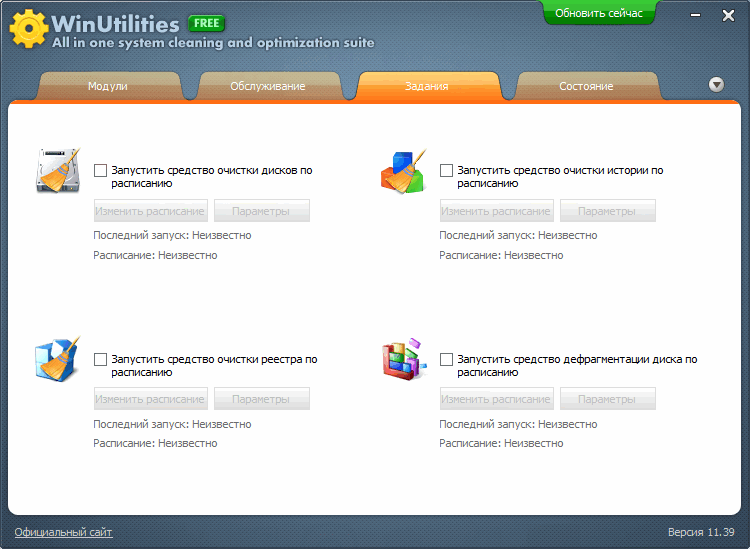Click 'Запустить средство очистки дисков по расписанию' label
This screenshot has height=549, width=750.
click(x=212, y=177)
